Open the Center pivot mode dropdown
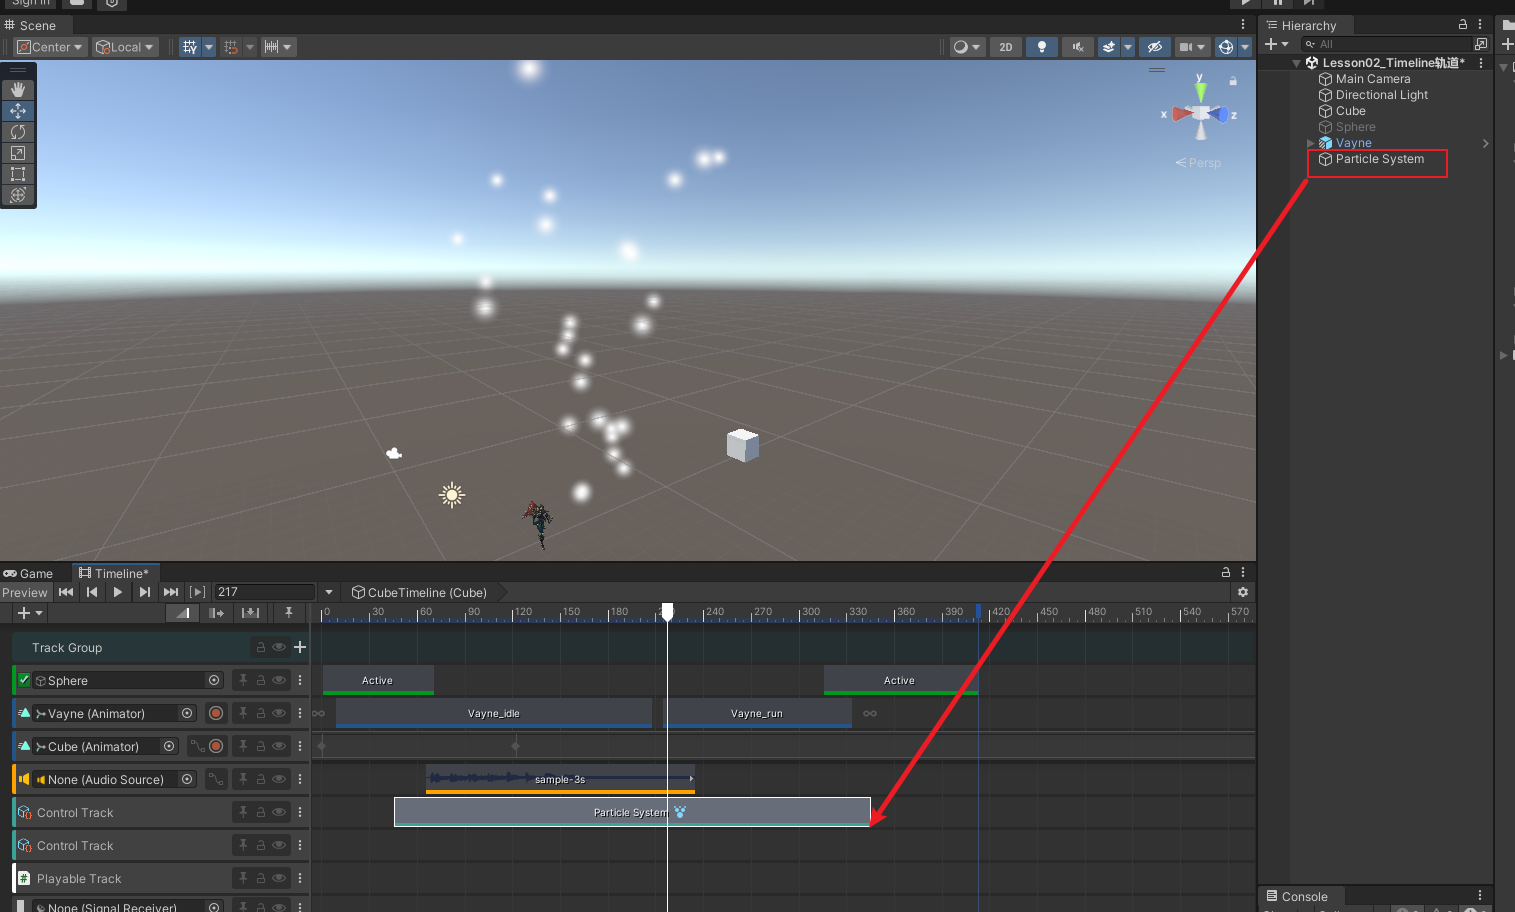 (x=50, y=47)
